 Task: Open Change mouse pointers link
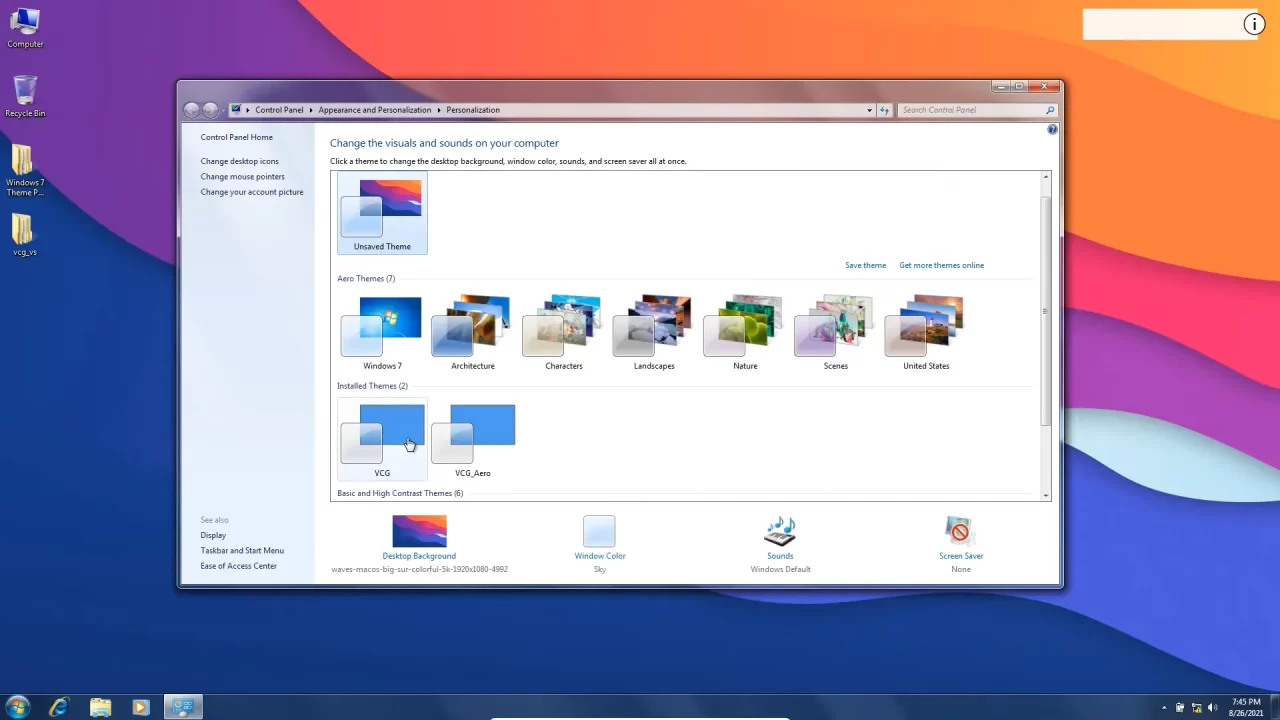[x=242, y=176]
